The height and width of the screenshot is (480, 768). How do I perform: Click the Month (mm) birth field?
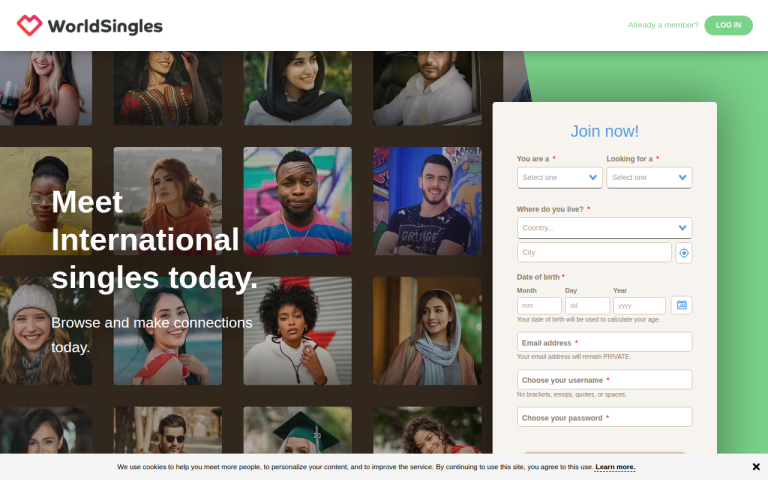tap(539, 306)
